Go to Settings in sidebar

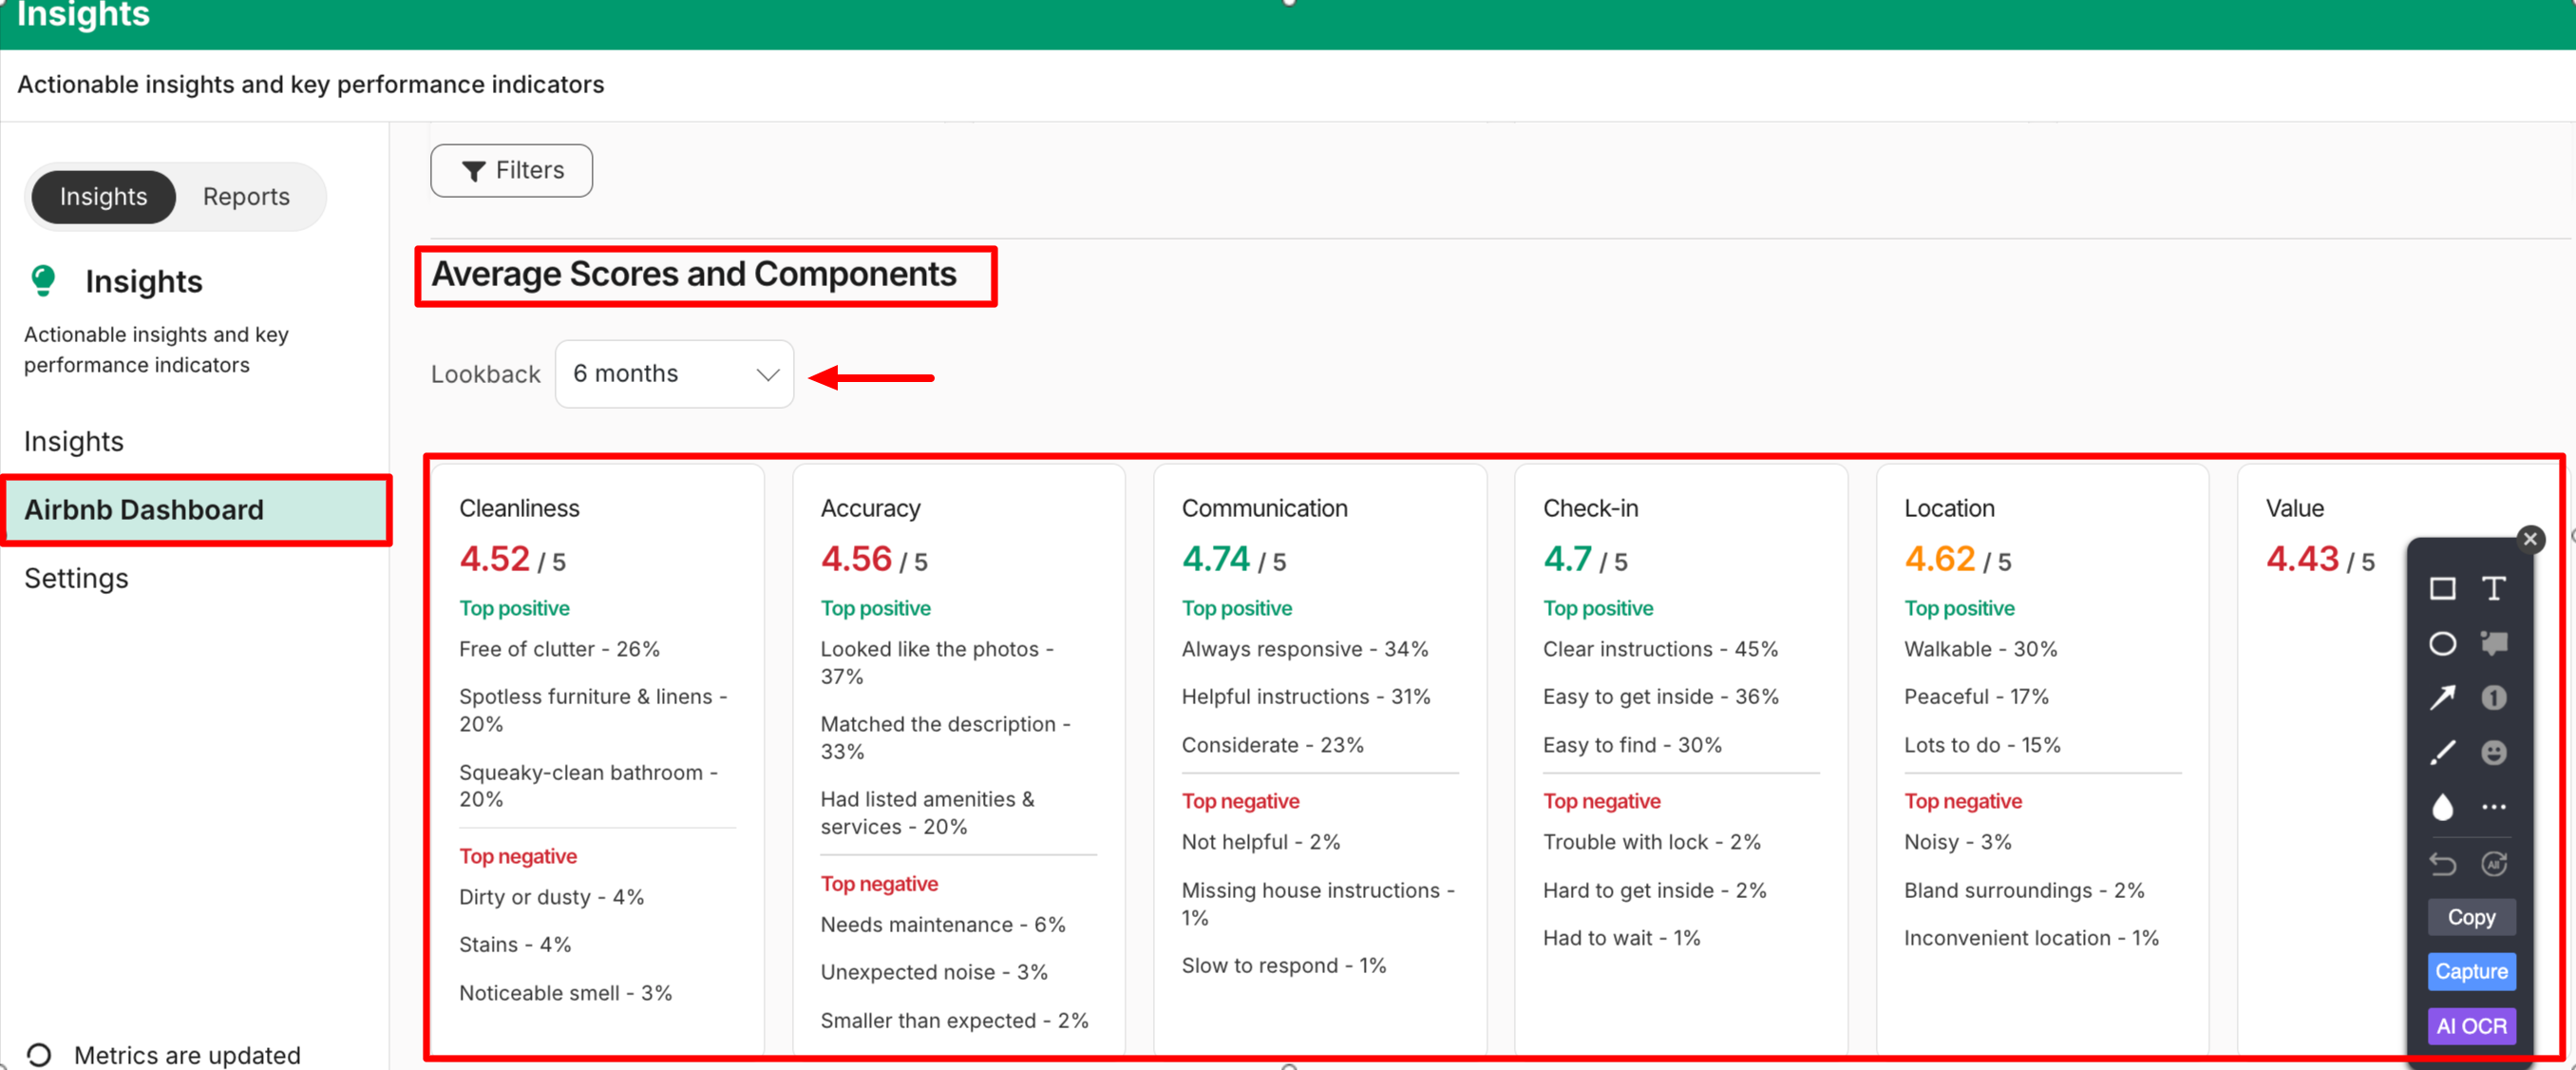[76, 579]
